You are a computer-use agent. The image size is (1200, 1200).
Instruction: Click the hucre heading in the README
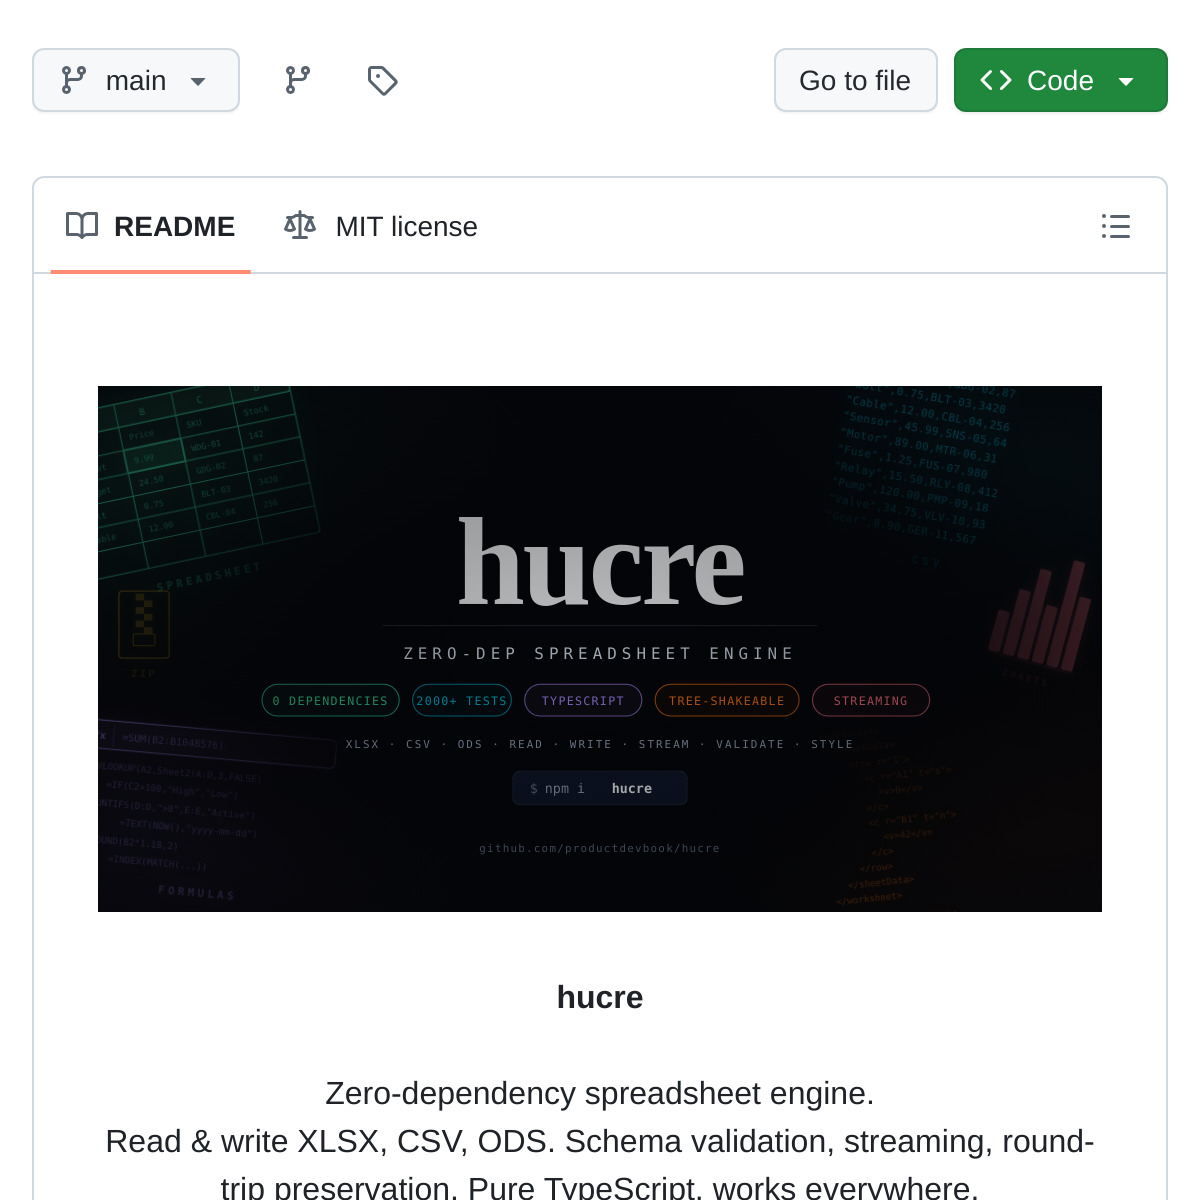[599, 996]
